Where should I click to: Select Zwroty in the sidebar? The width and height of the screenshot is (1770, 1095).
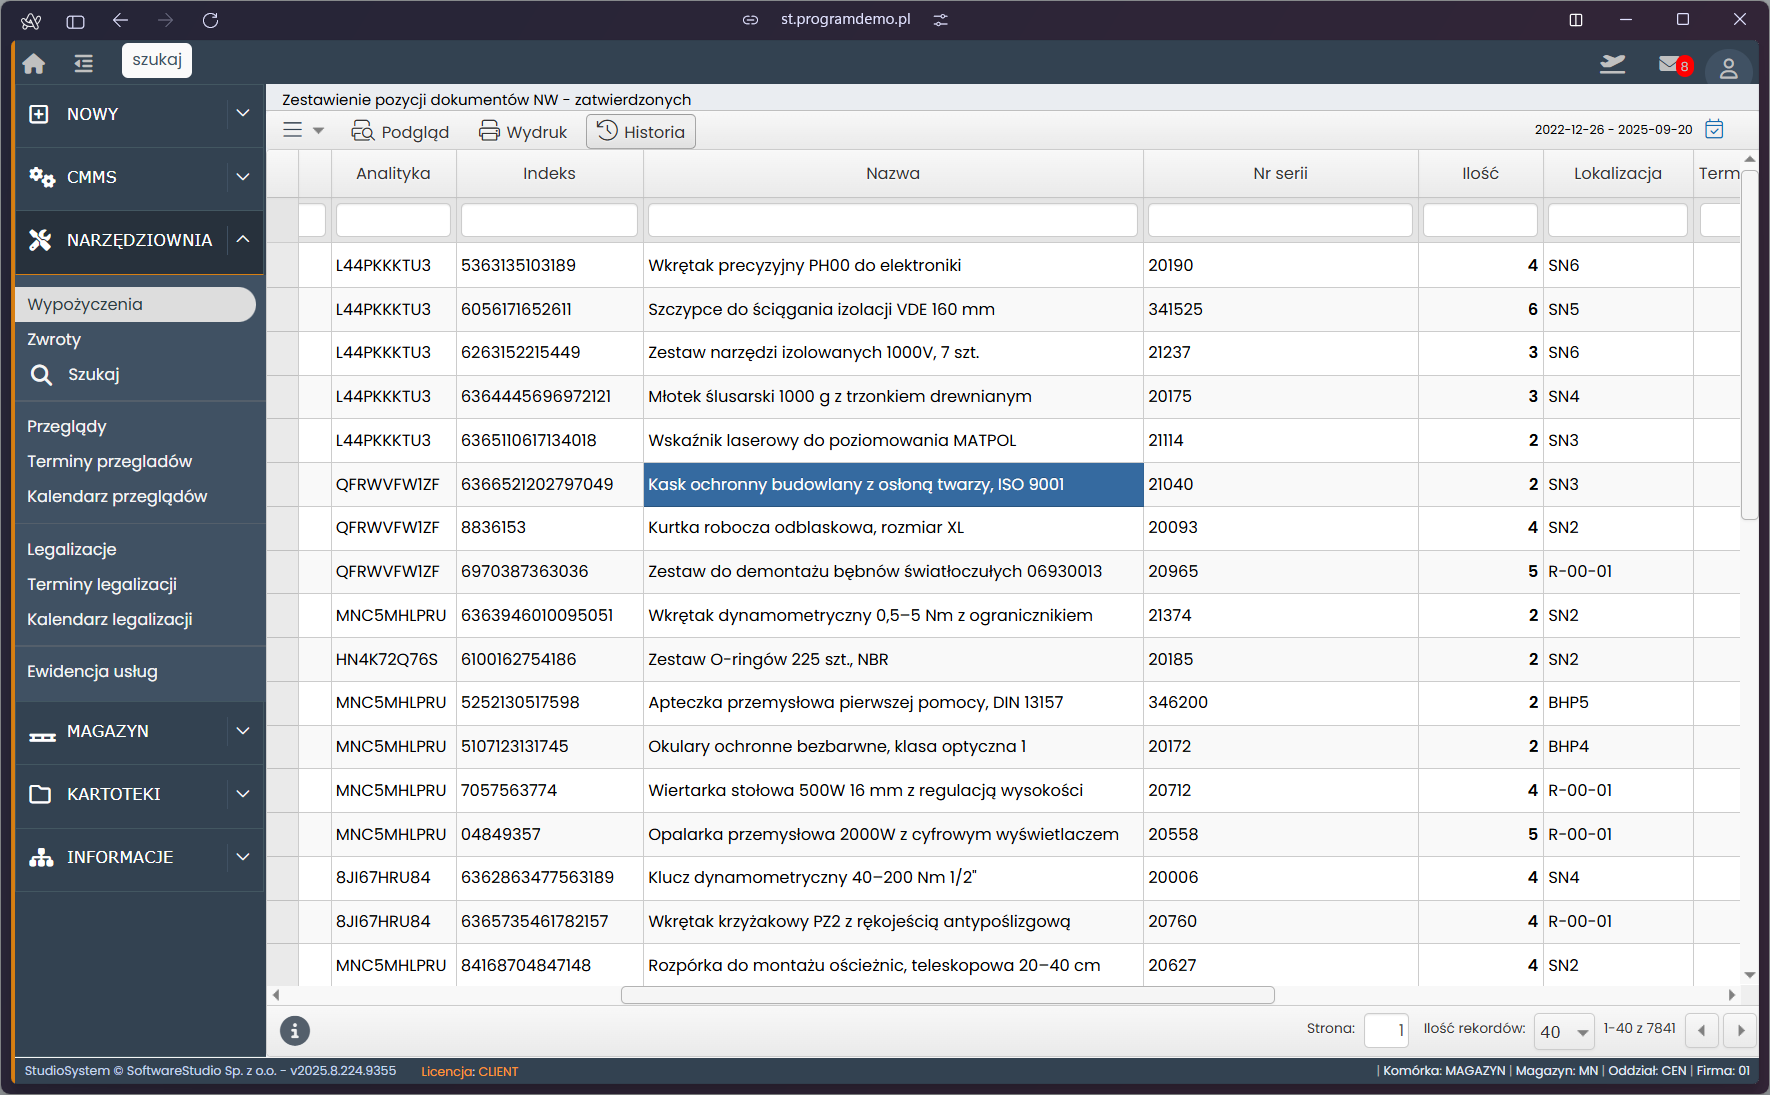coord(54,339)
